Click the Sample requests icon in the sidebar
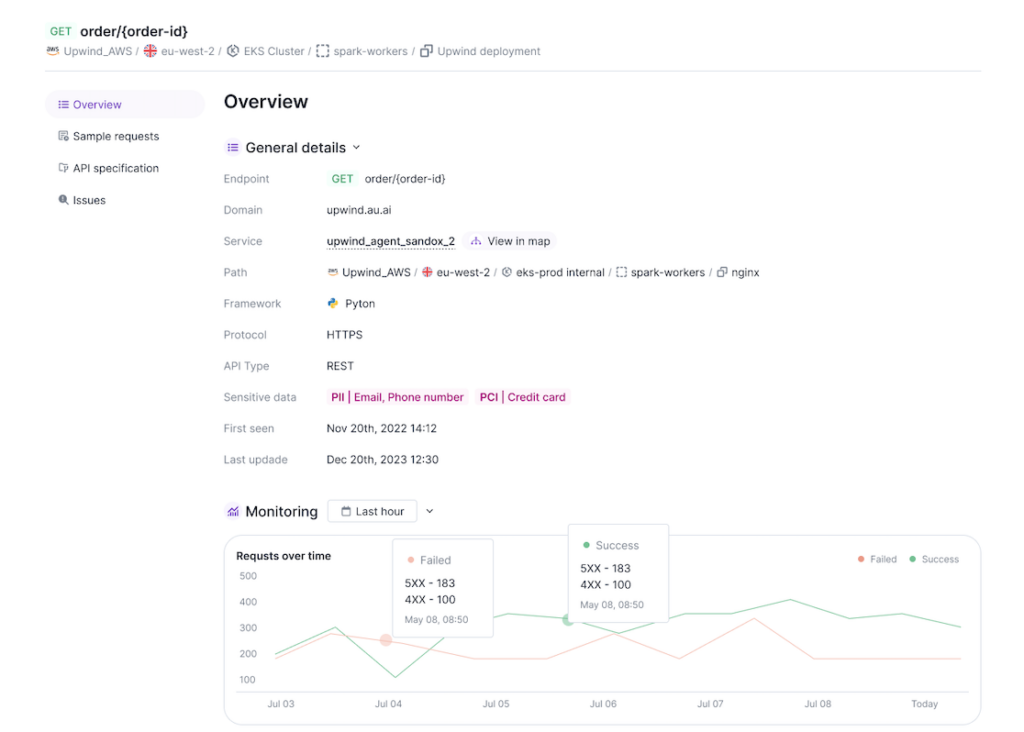Image resolution: width=1024 pixels, height=732 pixels. 62,136
